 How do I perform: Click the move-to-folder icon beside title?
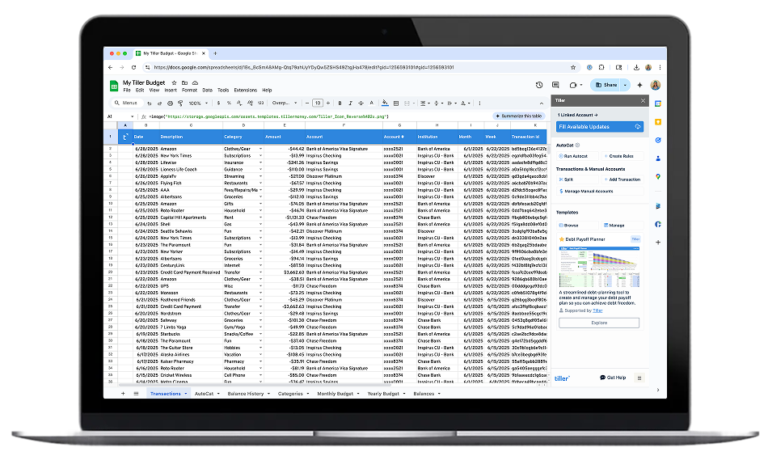pos(185,83)
